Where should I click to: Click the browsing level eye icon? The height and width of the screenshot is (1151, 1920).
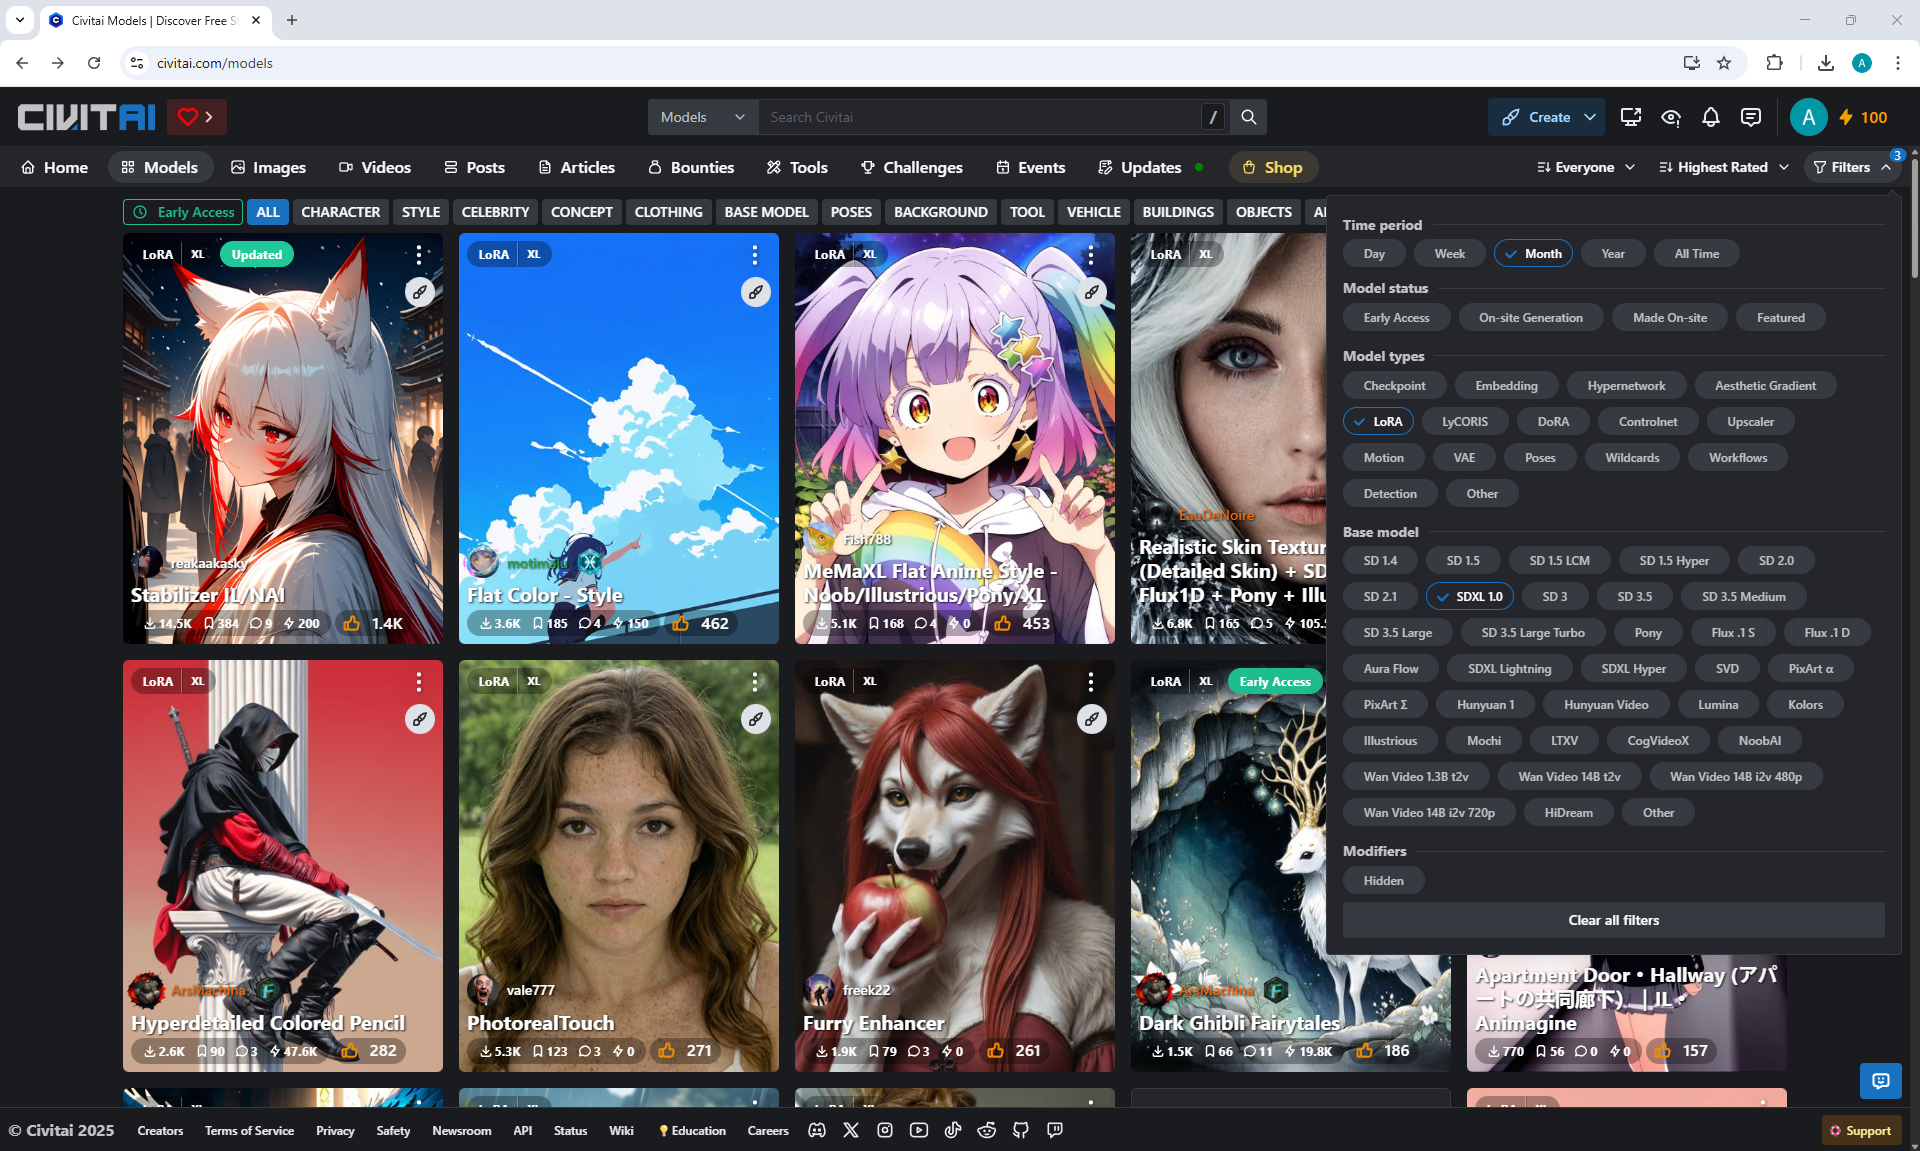pyautogui.click(x=1670, y=117)
